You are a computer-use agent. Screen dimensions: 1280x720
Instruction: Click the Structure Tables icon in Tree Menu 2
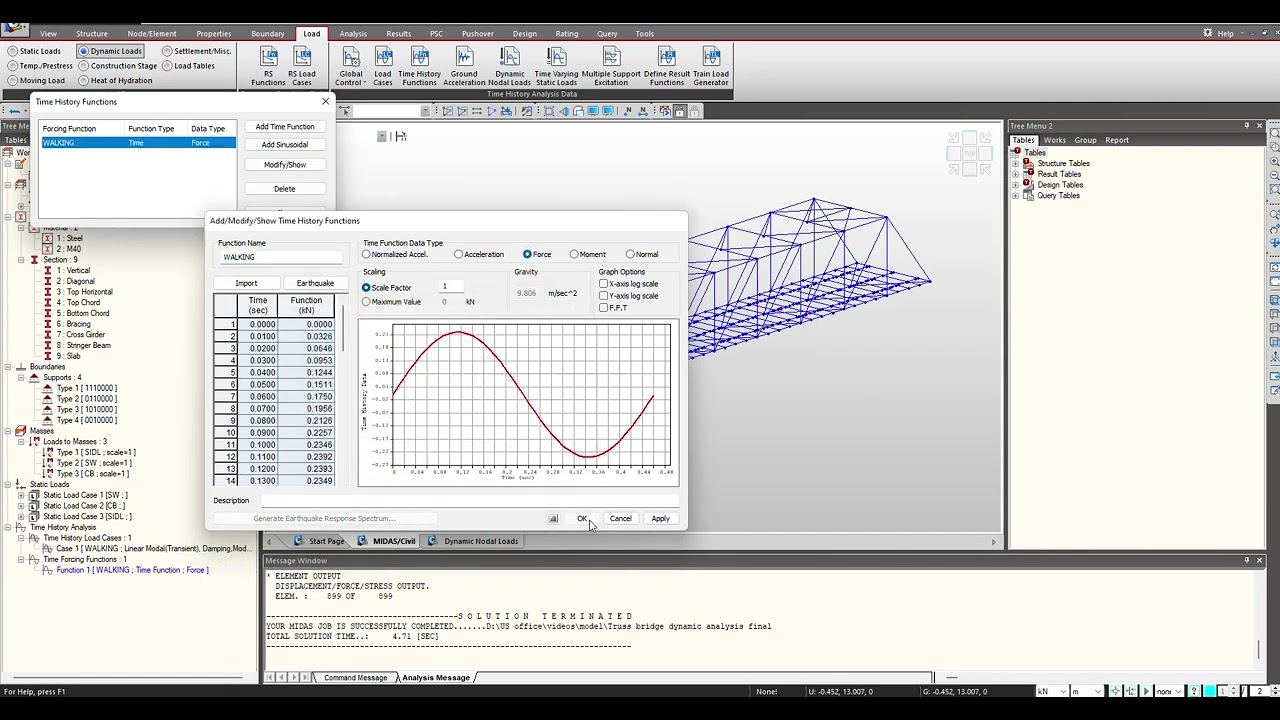click(1027, 163)
